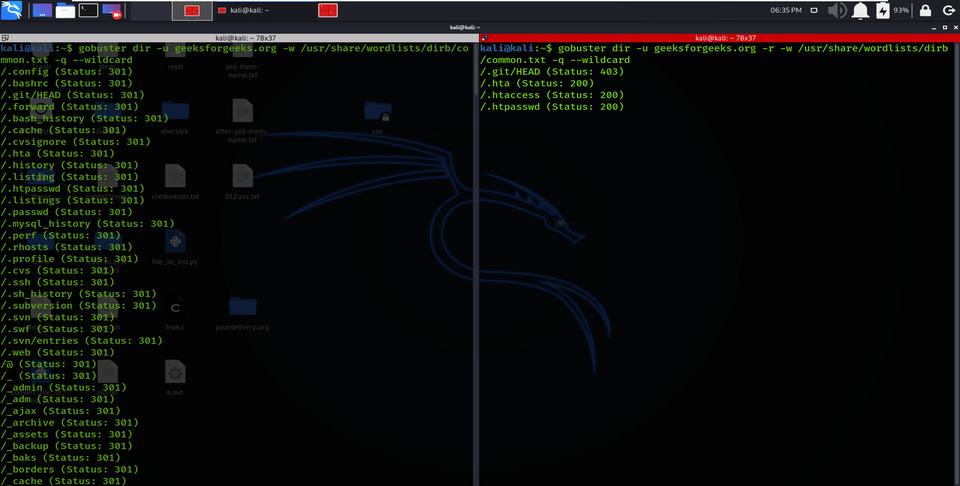Click the screen recorder panel launcher icon

pyautogui.click(x=111, y=10)
